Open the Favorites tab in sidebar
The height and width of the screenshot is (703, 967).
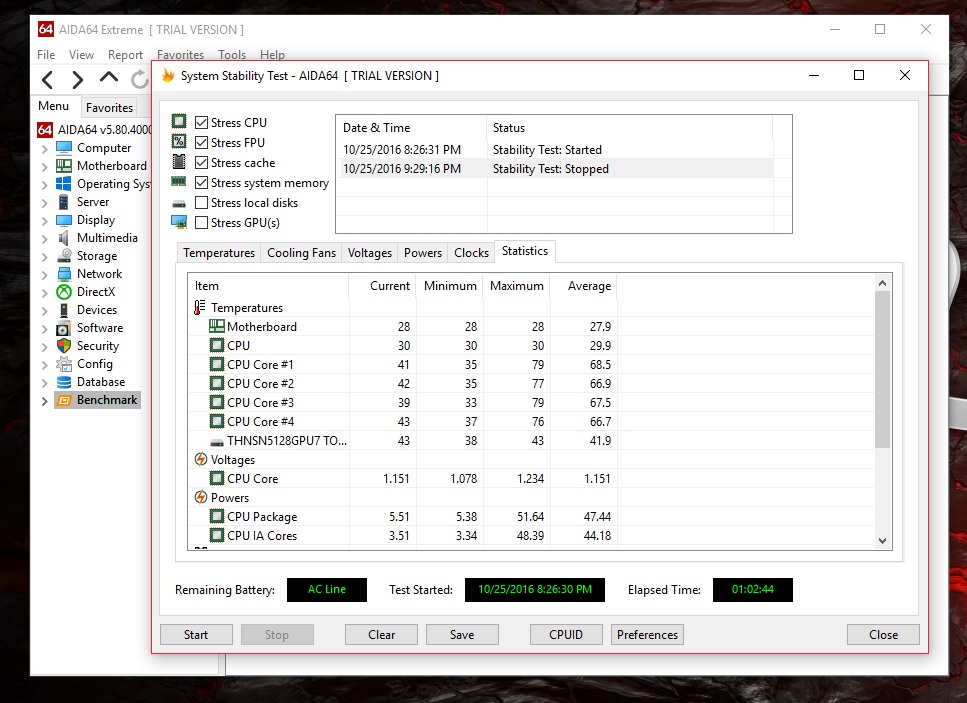coord(109,107)
